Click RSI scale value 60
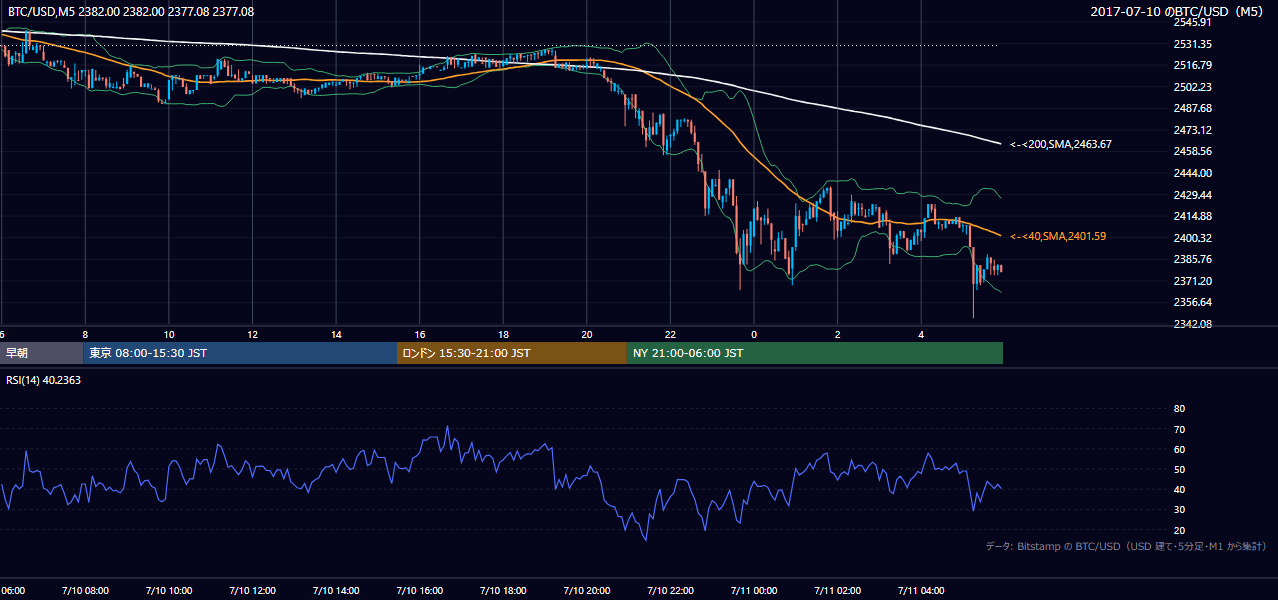 [1179, 449]
